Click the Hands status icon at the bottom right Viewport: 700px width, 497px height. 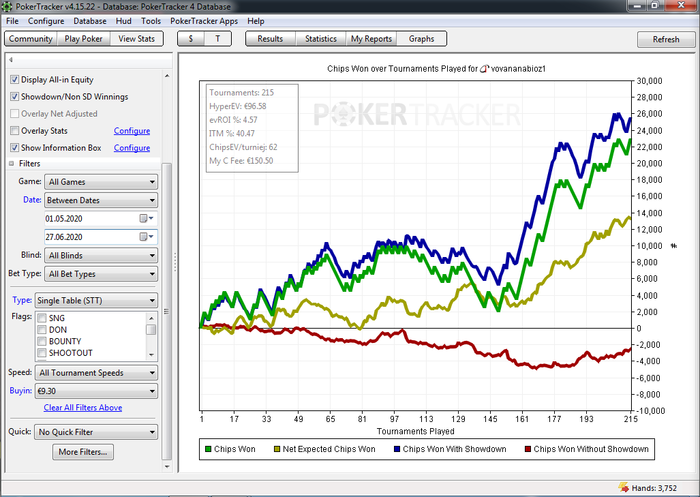coord(624,488)
